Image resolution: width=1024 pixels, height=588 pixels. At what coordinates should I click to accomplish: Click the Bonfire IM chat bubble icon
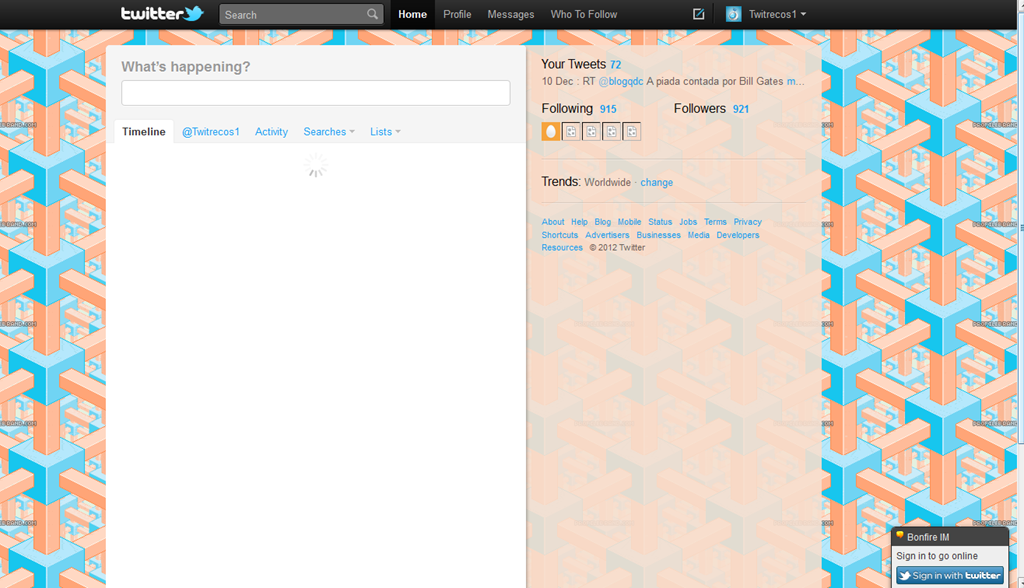pyautogui.click(x=899, y=536)
